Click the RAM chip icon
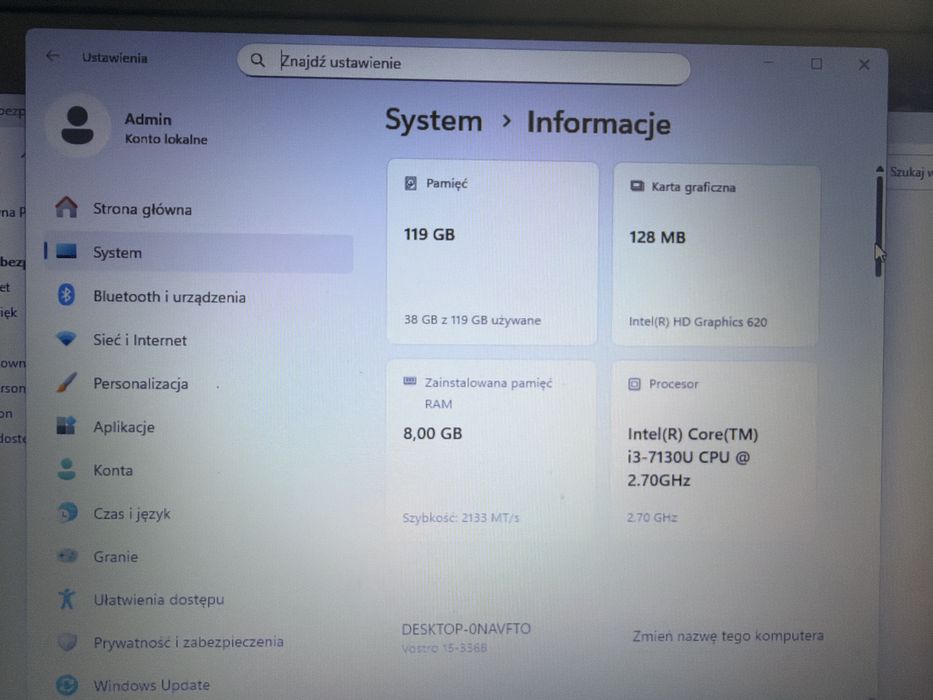The height and width of the screenshot is (700, 933). pos(410,381)
